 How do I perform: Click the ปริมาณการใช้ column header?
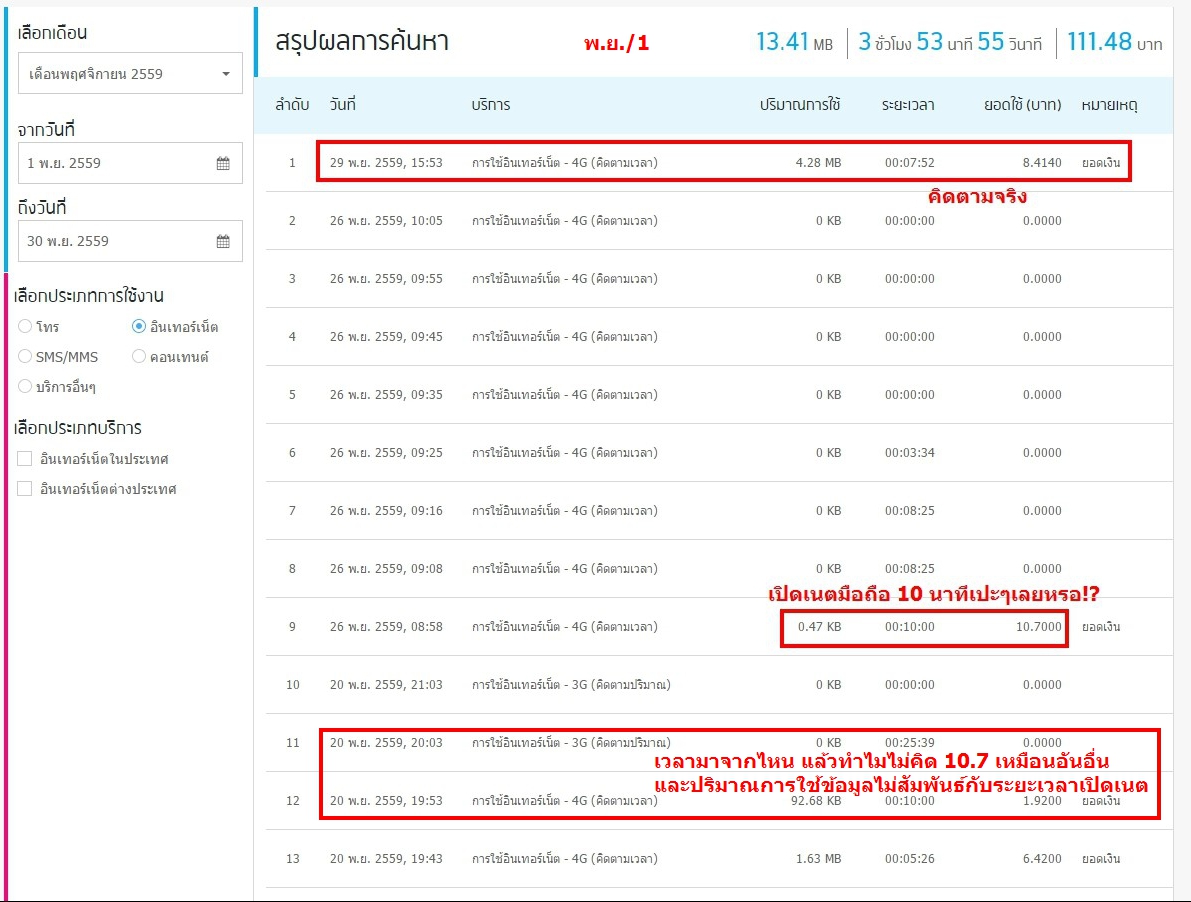(x=800, y=105)
